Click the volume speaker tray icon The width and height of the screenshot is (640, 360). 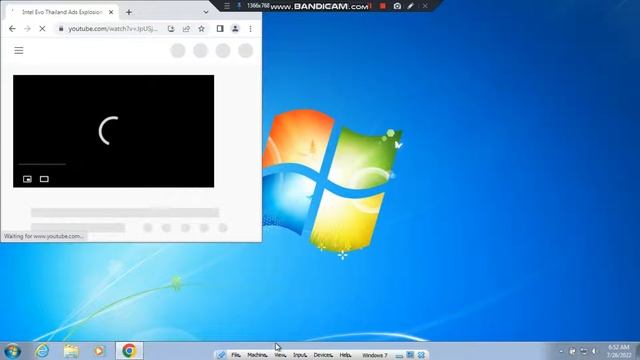594,351
